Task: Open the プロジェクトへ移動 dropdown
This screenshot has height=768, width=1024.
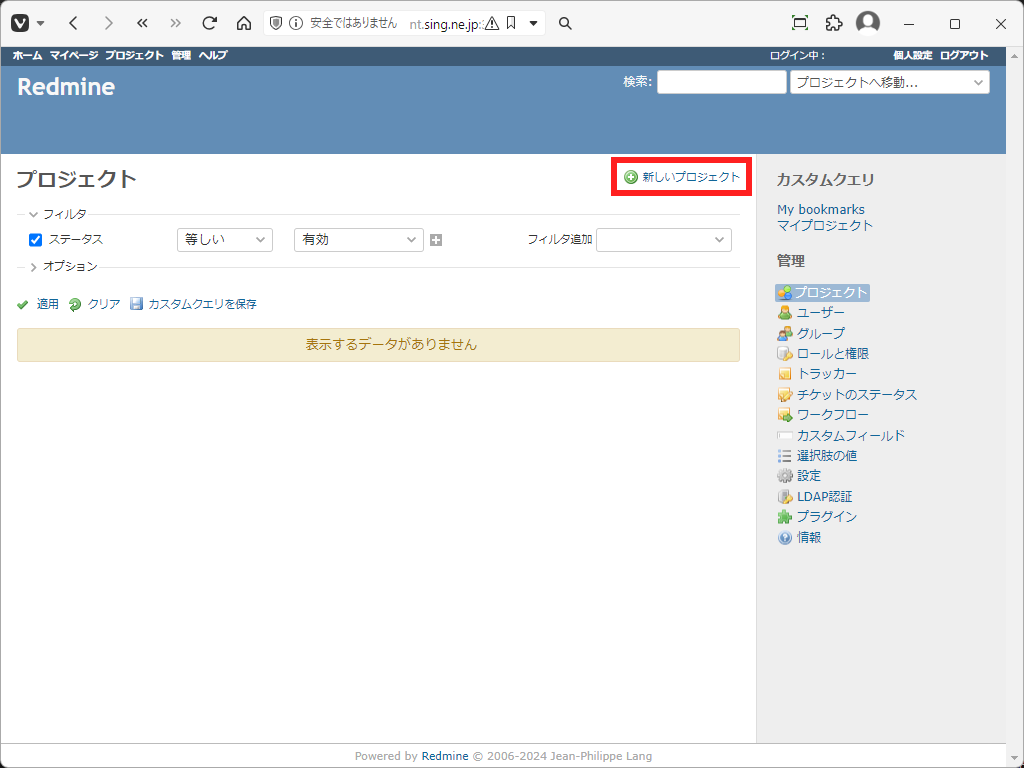Action: (889, 82)
